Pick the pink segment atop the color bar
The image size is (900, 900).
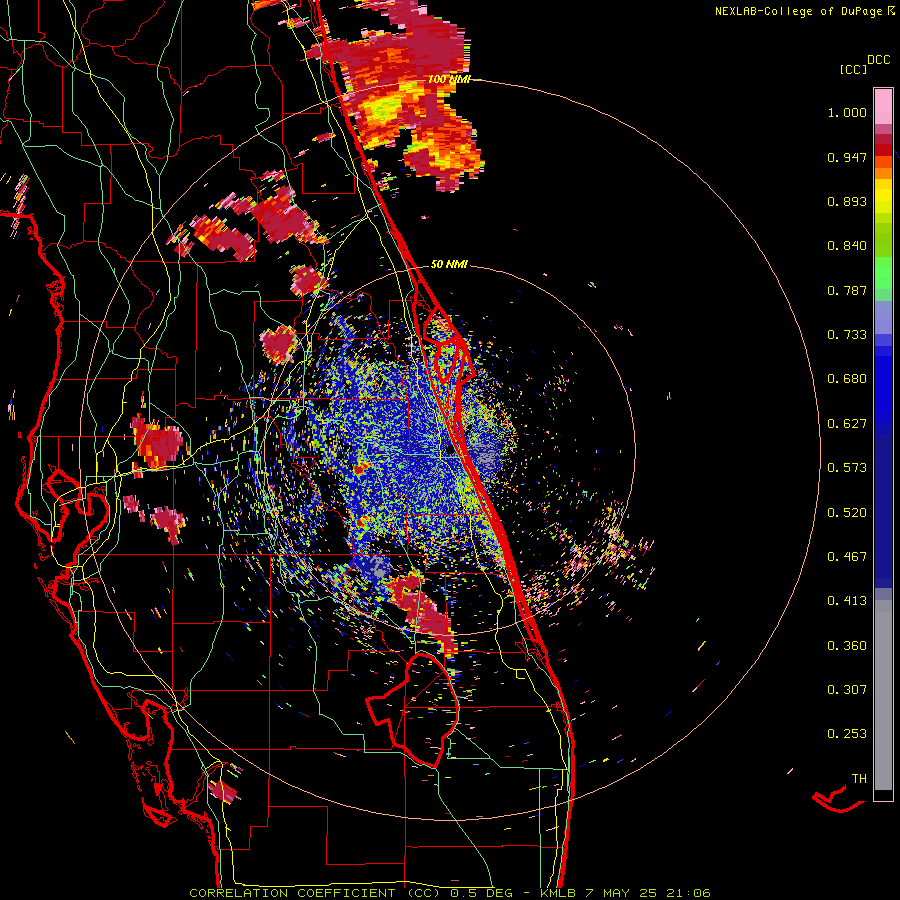(883, 106)
